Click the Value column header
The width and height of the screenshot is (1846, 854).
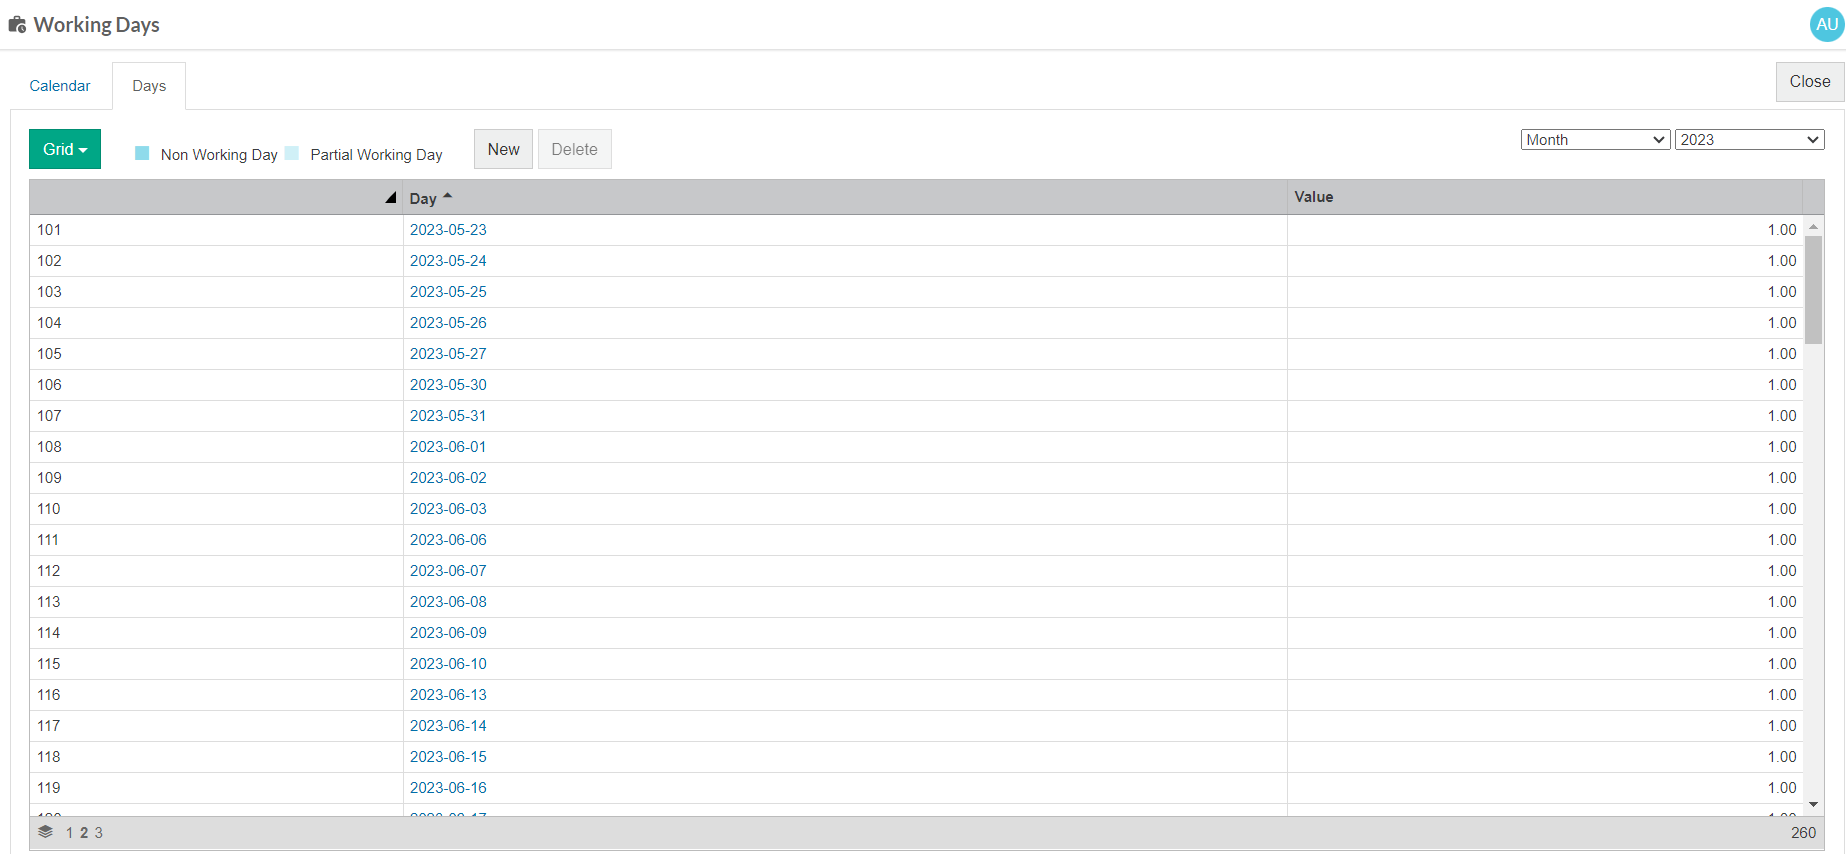click(1313, 197)
